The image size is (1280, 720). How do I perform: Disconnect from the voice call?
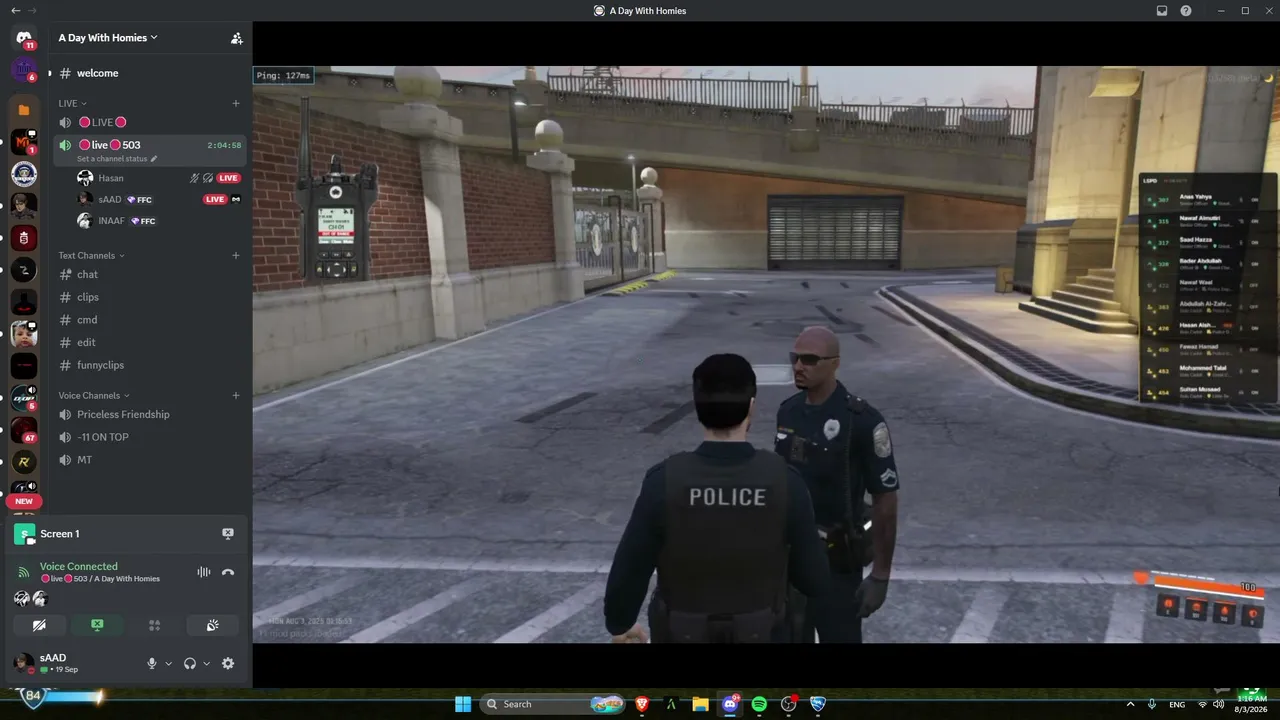coord(228,572)
